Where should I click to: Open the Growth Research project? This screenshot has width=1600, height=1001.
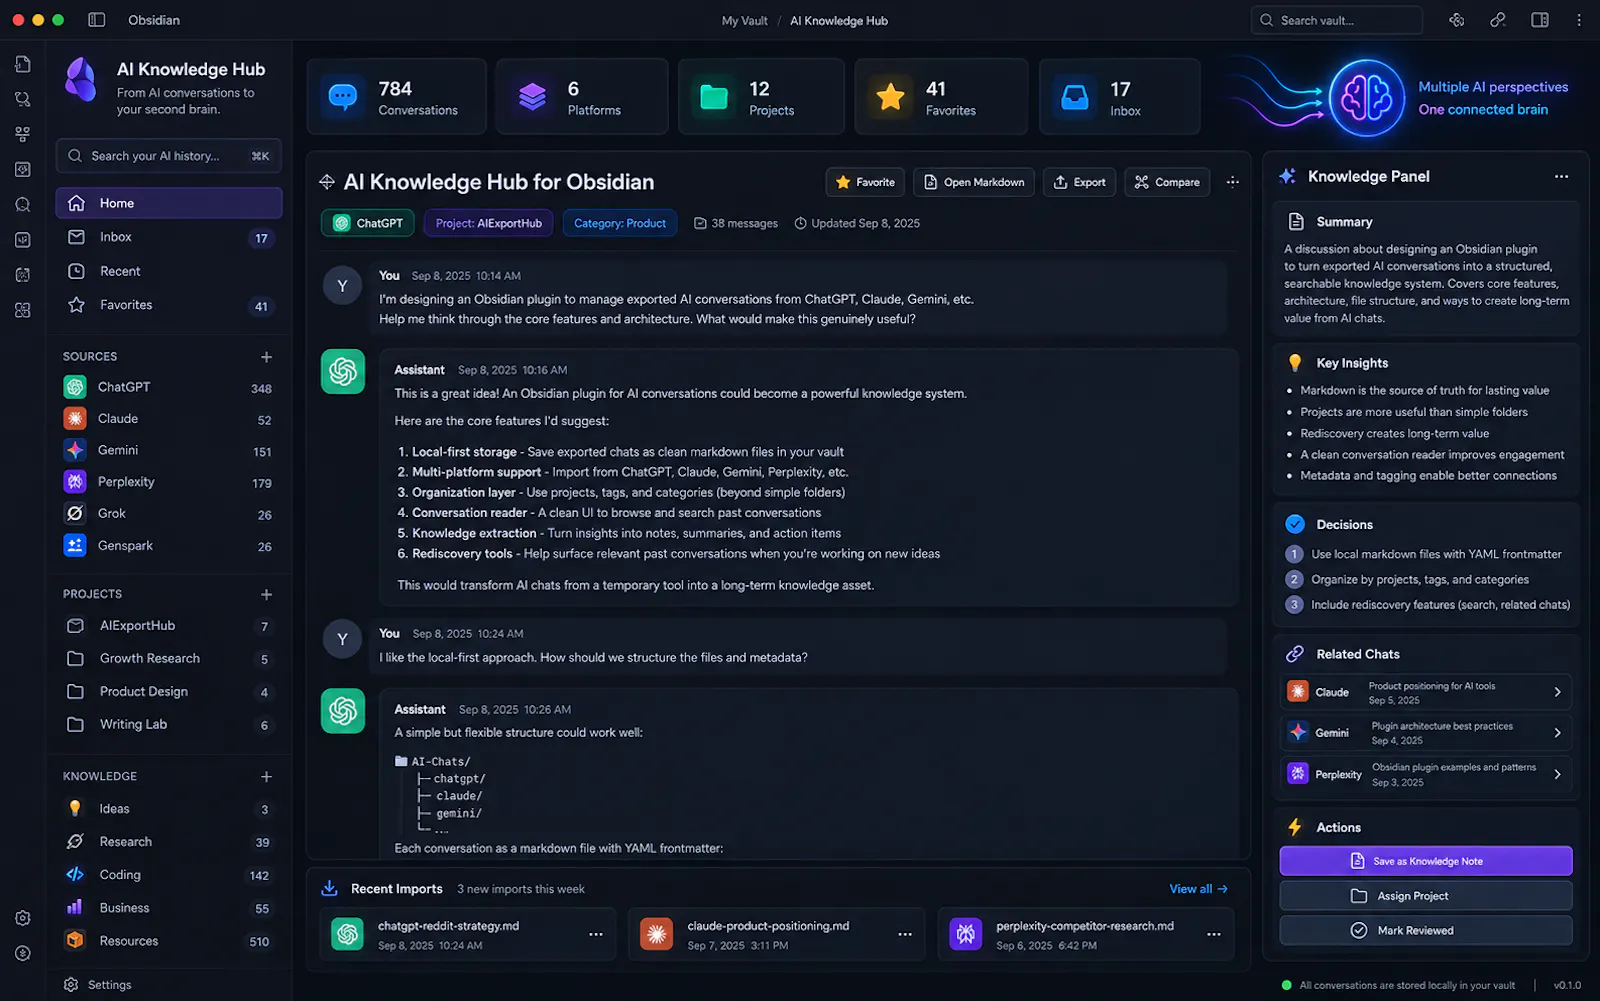pos(169,659)
